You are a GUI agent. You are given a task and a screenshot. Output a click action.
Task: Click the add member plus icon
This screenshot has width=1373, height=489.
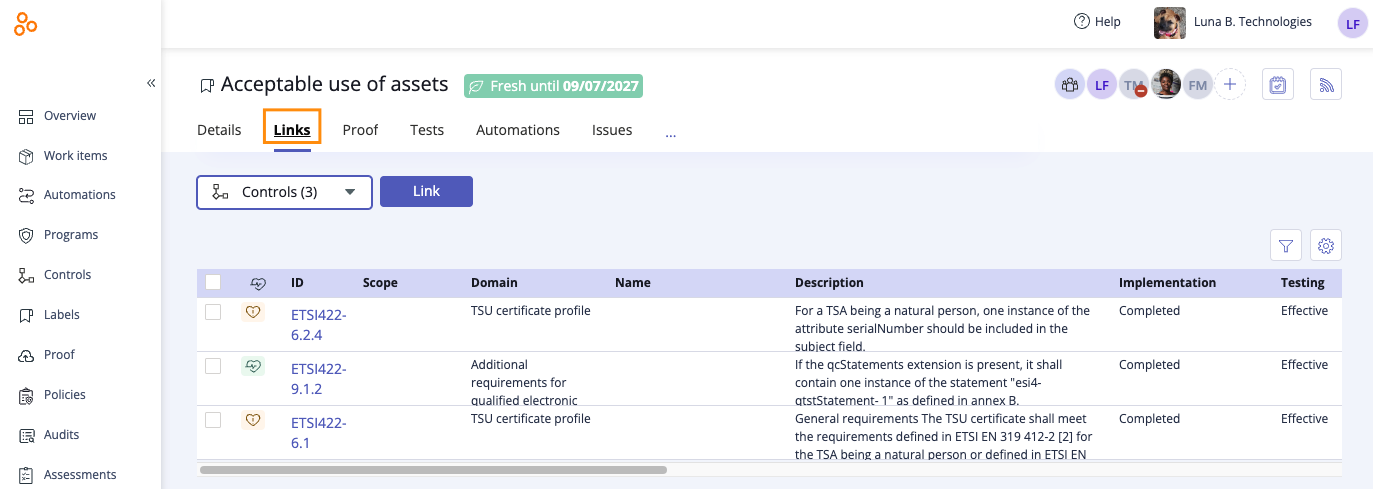tap(1230, 85)
